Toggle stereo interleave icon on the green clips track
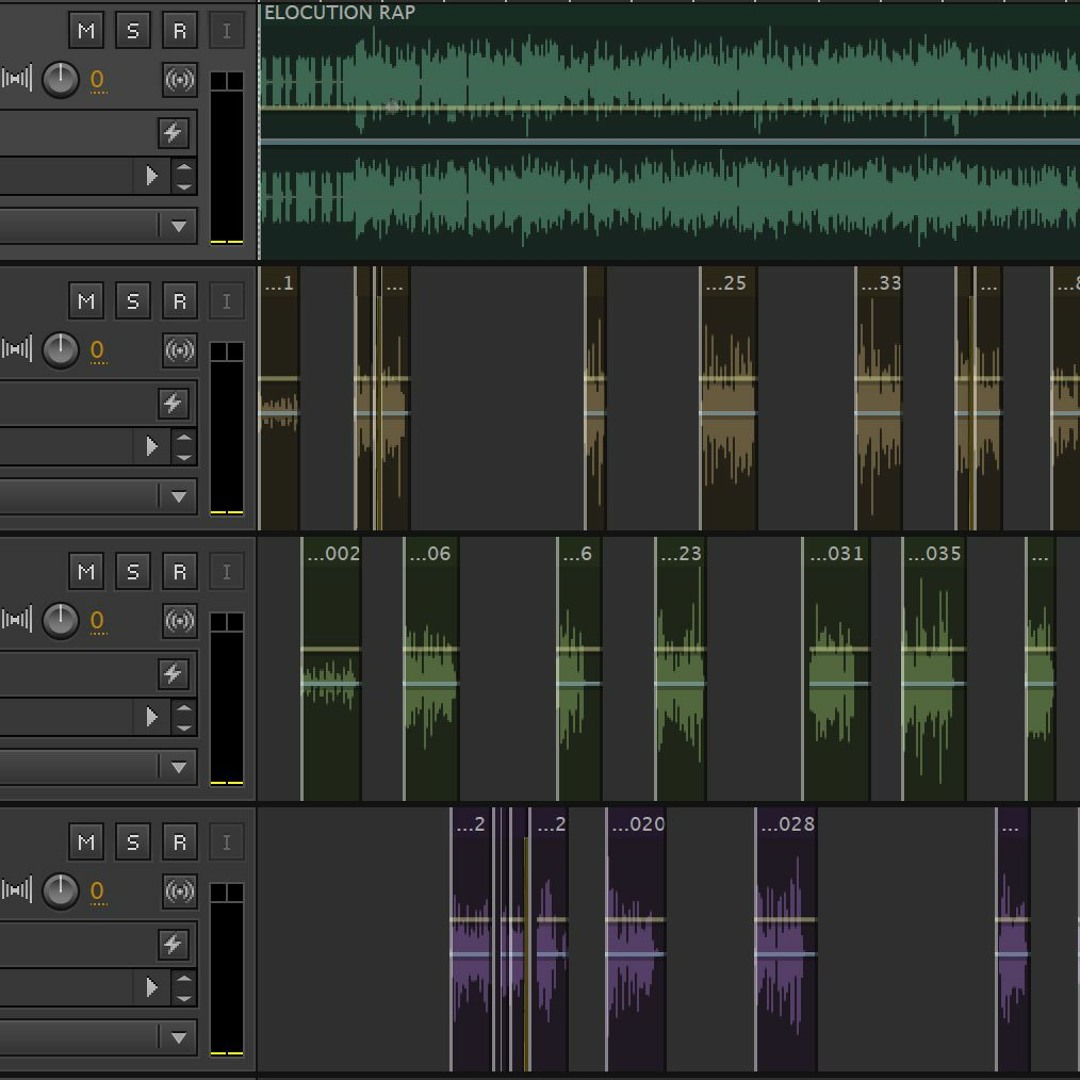Screen dimensions: 1080x1080 point(17,620)
